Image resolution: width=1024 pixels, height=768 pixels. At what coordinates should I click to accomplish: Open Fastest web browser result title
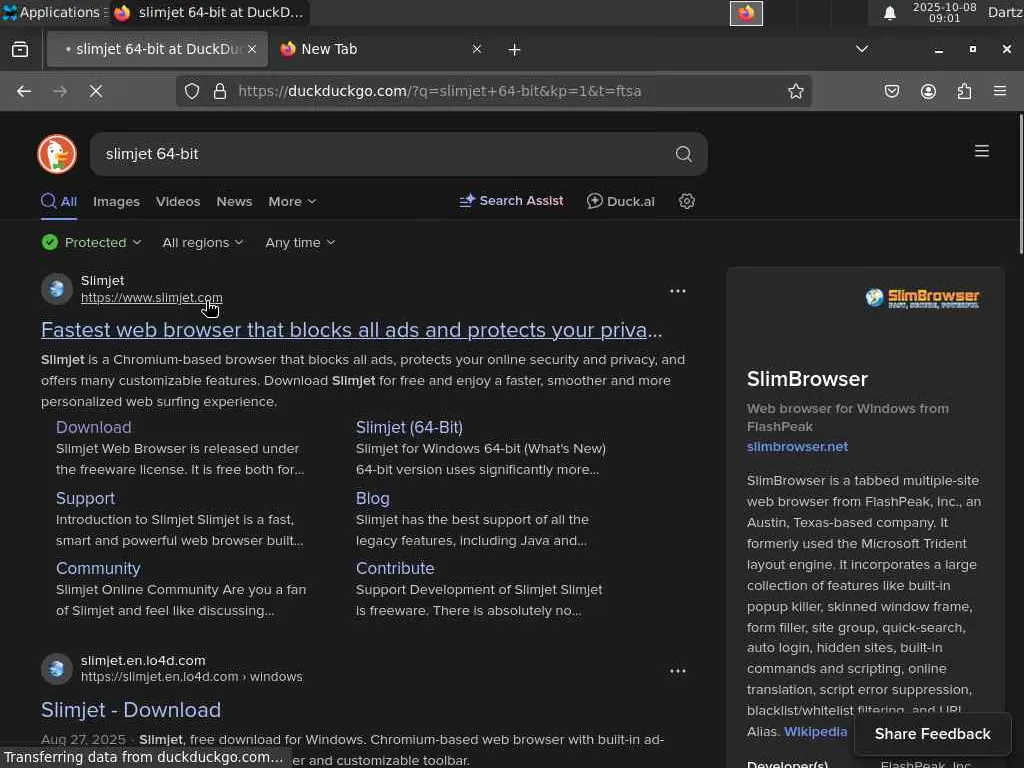(x=351, y=330)
